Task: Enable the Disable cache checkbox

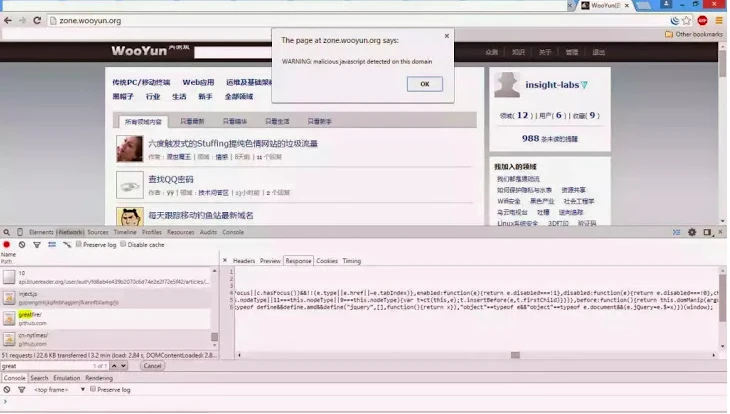Action: pos(123,244)
